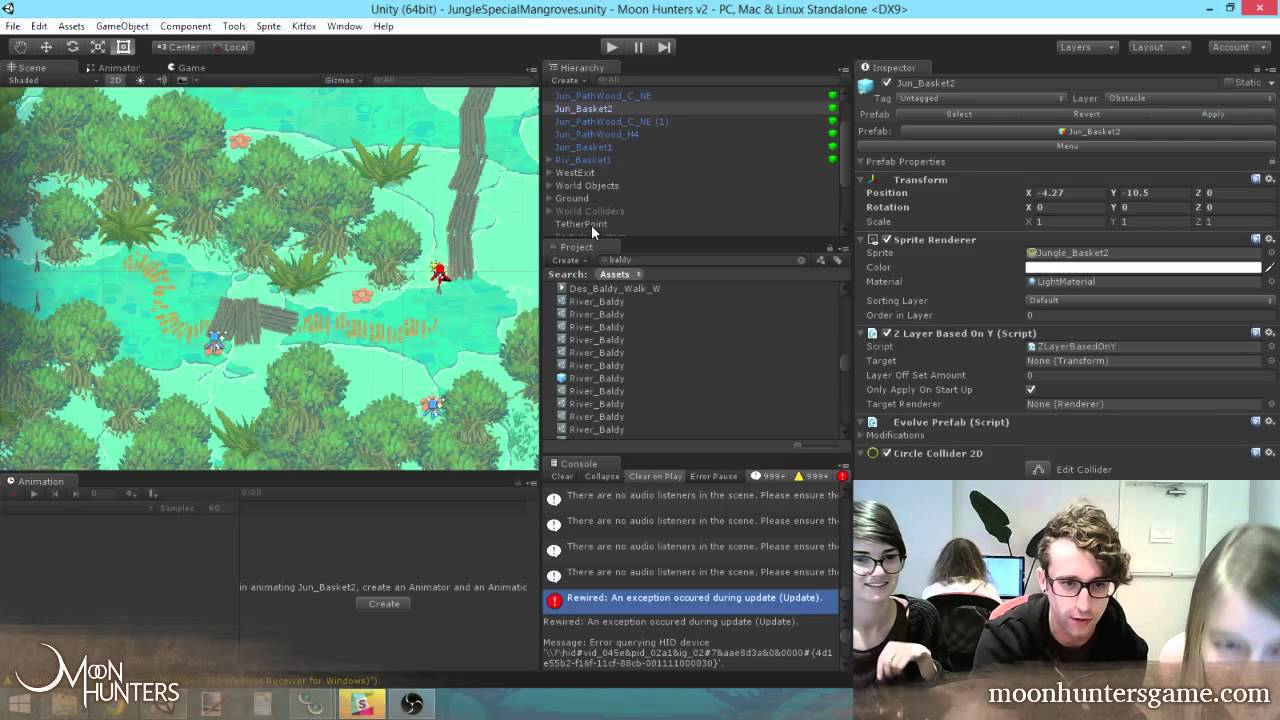Switch to the Game tab
This screenshot has width=1280, height=720.
[187, 68]
